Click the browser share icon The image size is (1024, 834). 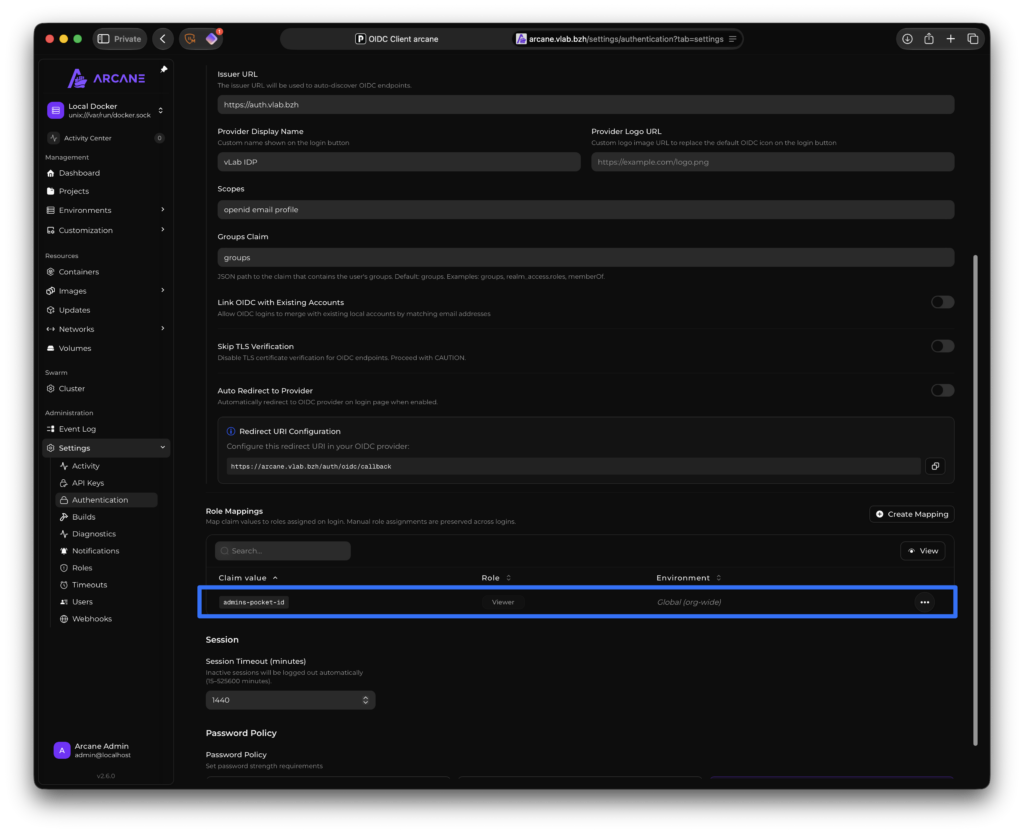pos(929,39)
